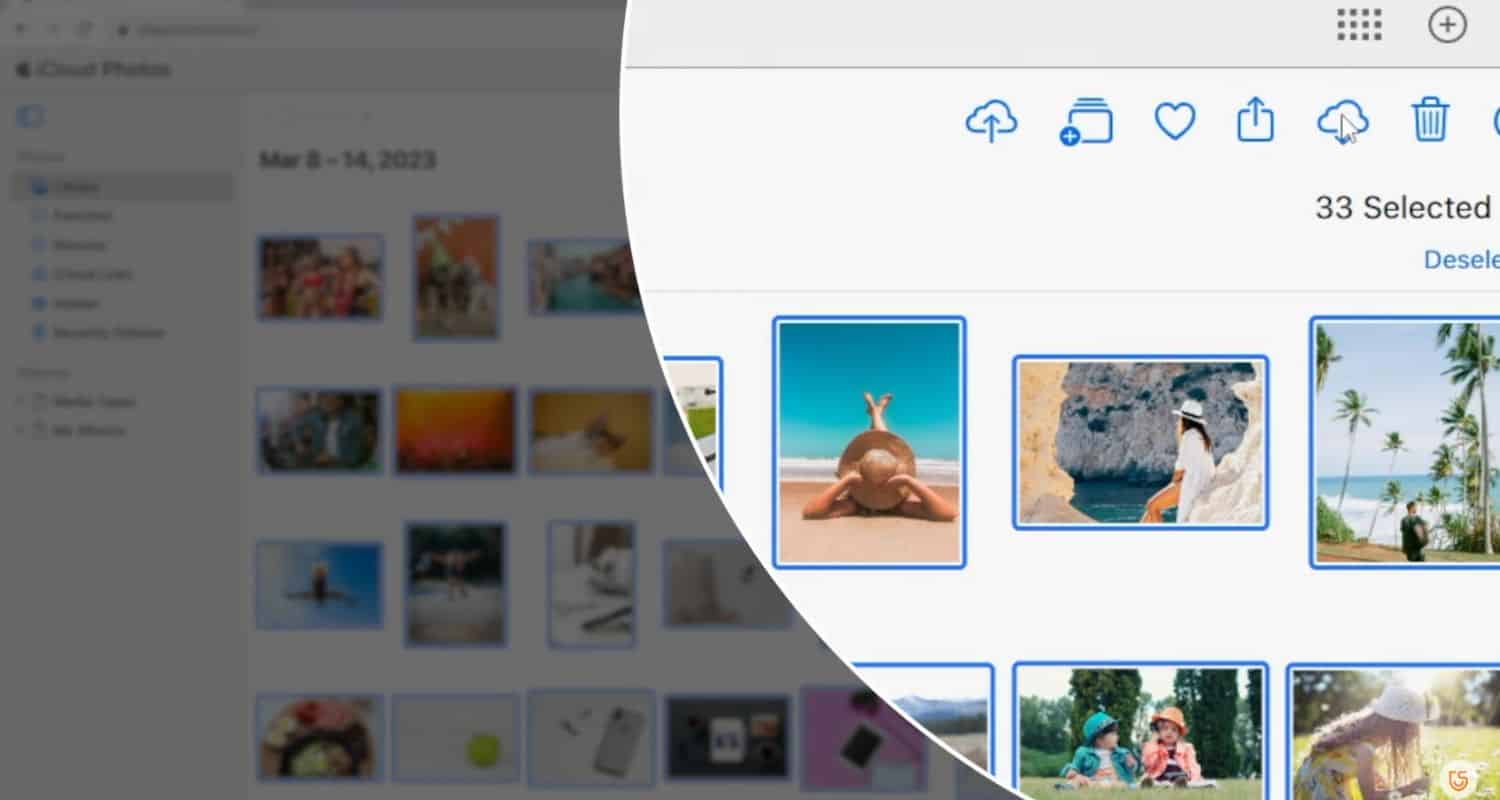Image resolution: width=1500 pixels, height=800 pixels.
Task: Select the blurred group of people photo
Action: pos(320,277)
